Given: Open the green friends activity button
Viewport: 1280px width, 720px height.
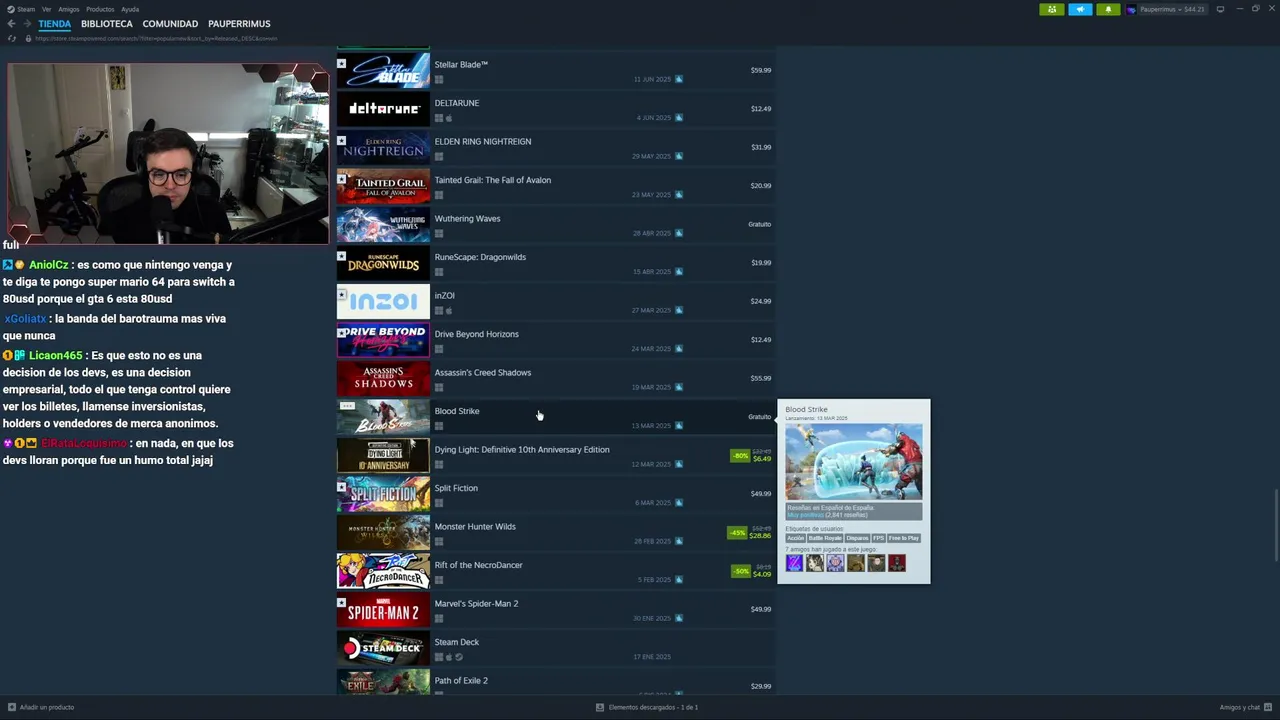Looking at the screenshot, I should tap(1052, 9).
